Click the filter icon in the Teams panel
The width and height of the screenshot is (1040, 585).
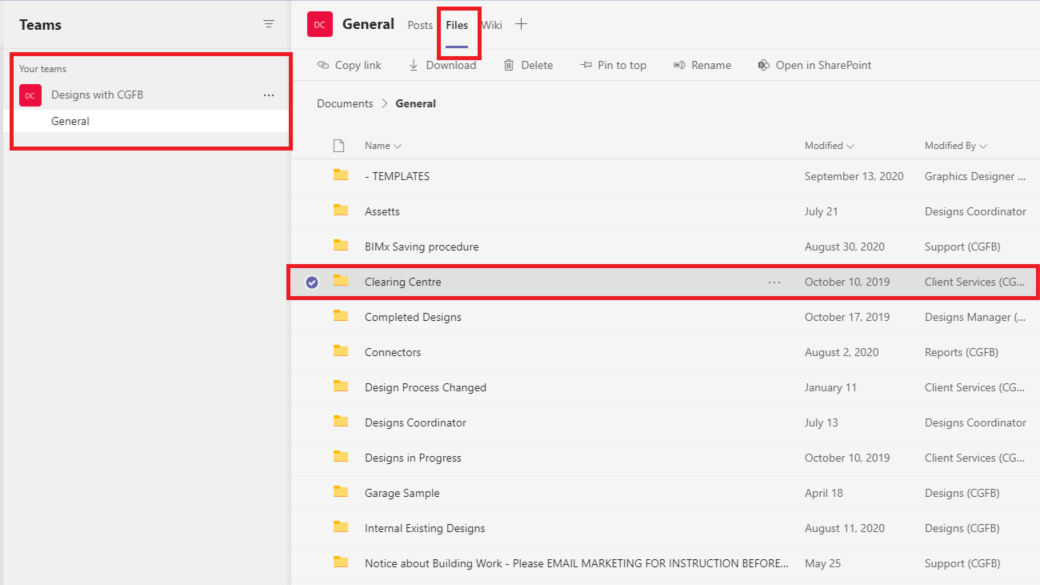(267, 23)
